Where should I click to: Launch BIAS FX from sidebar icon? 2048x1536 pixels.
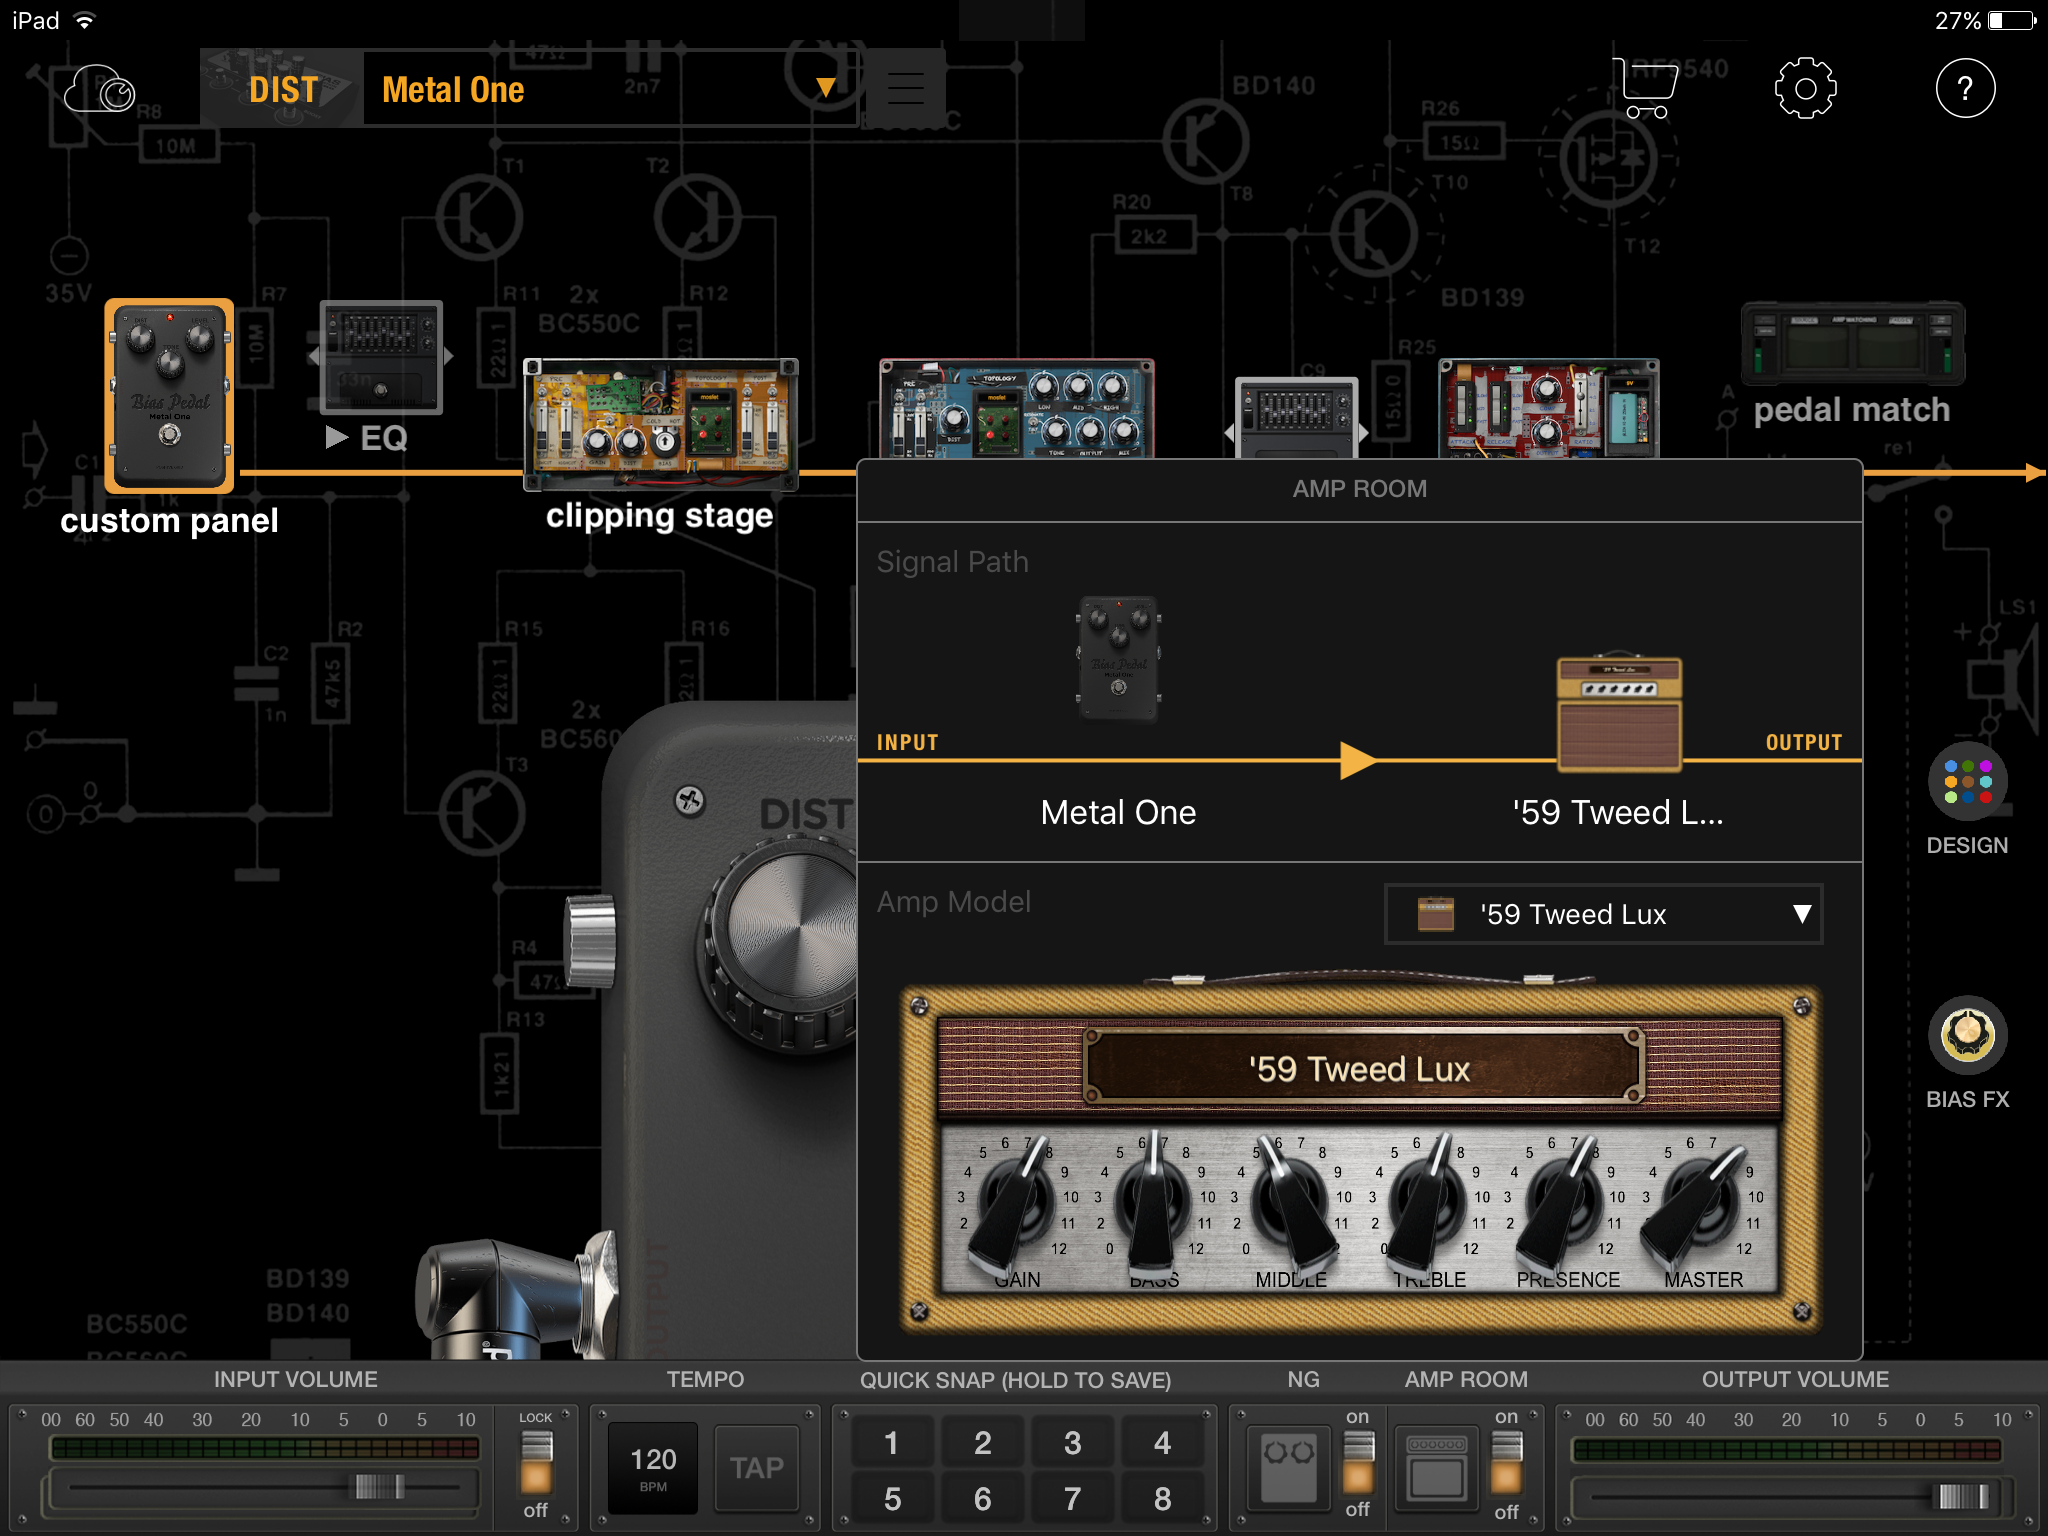[x=1967, y=1035]
